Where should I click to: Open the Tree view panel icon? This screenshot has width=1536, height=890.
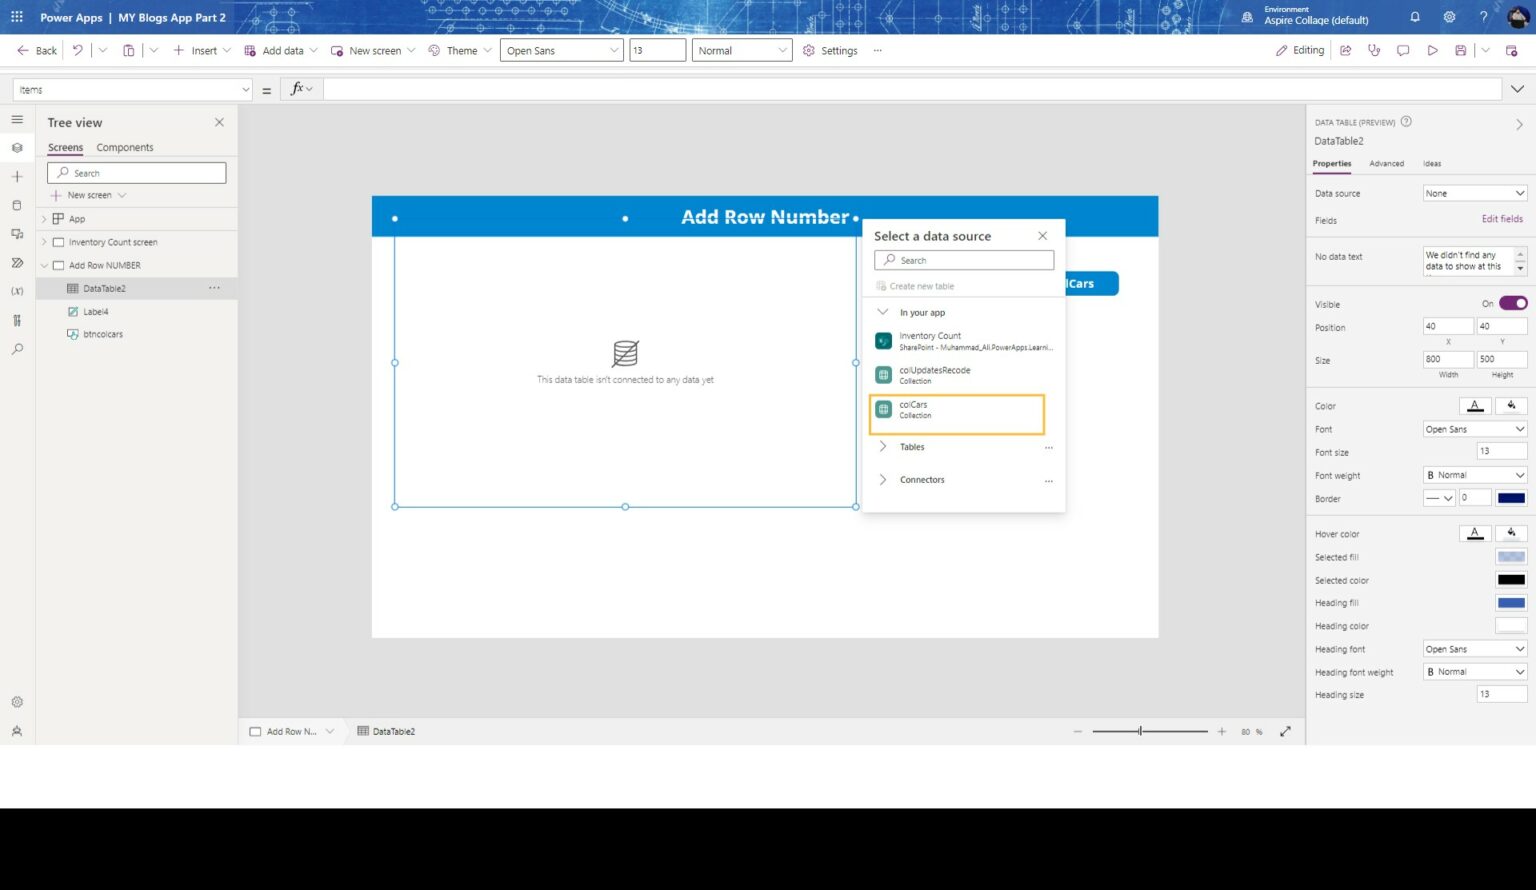16,147
